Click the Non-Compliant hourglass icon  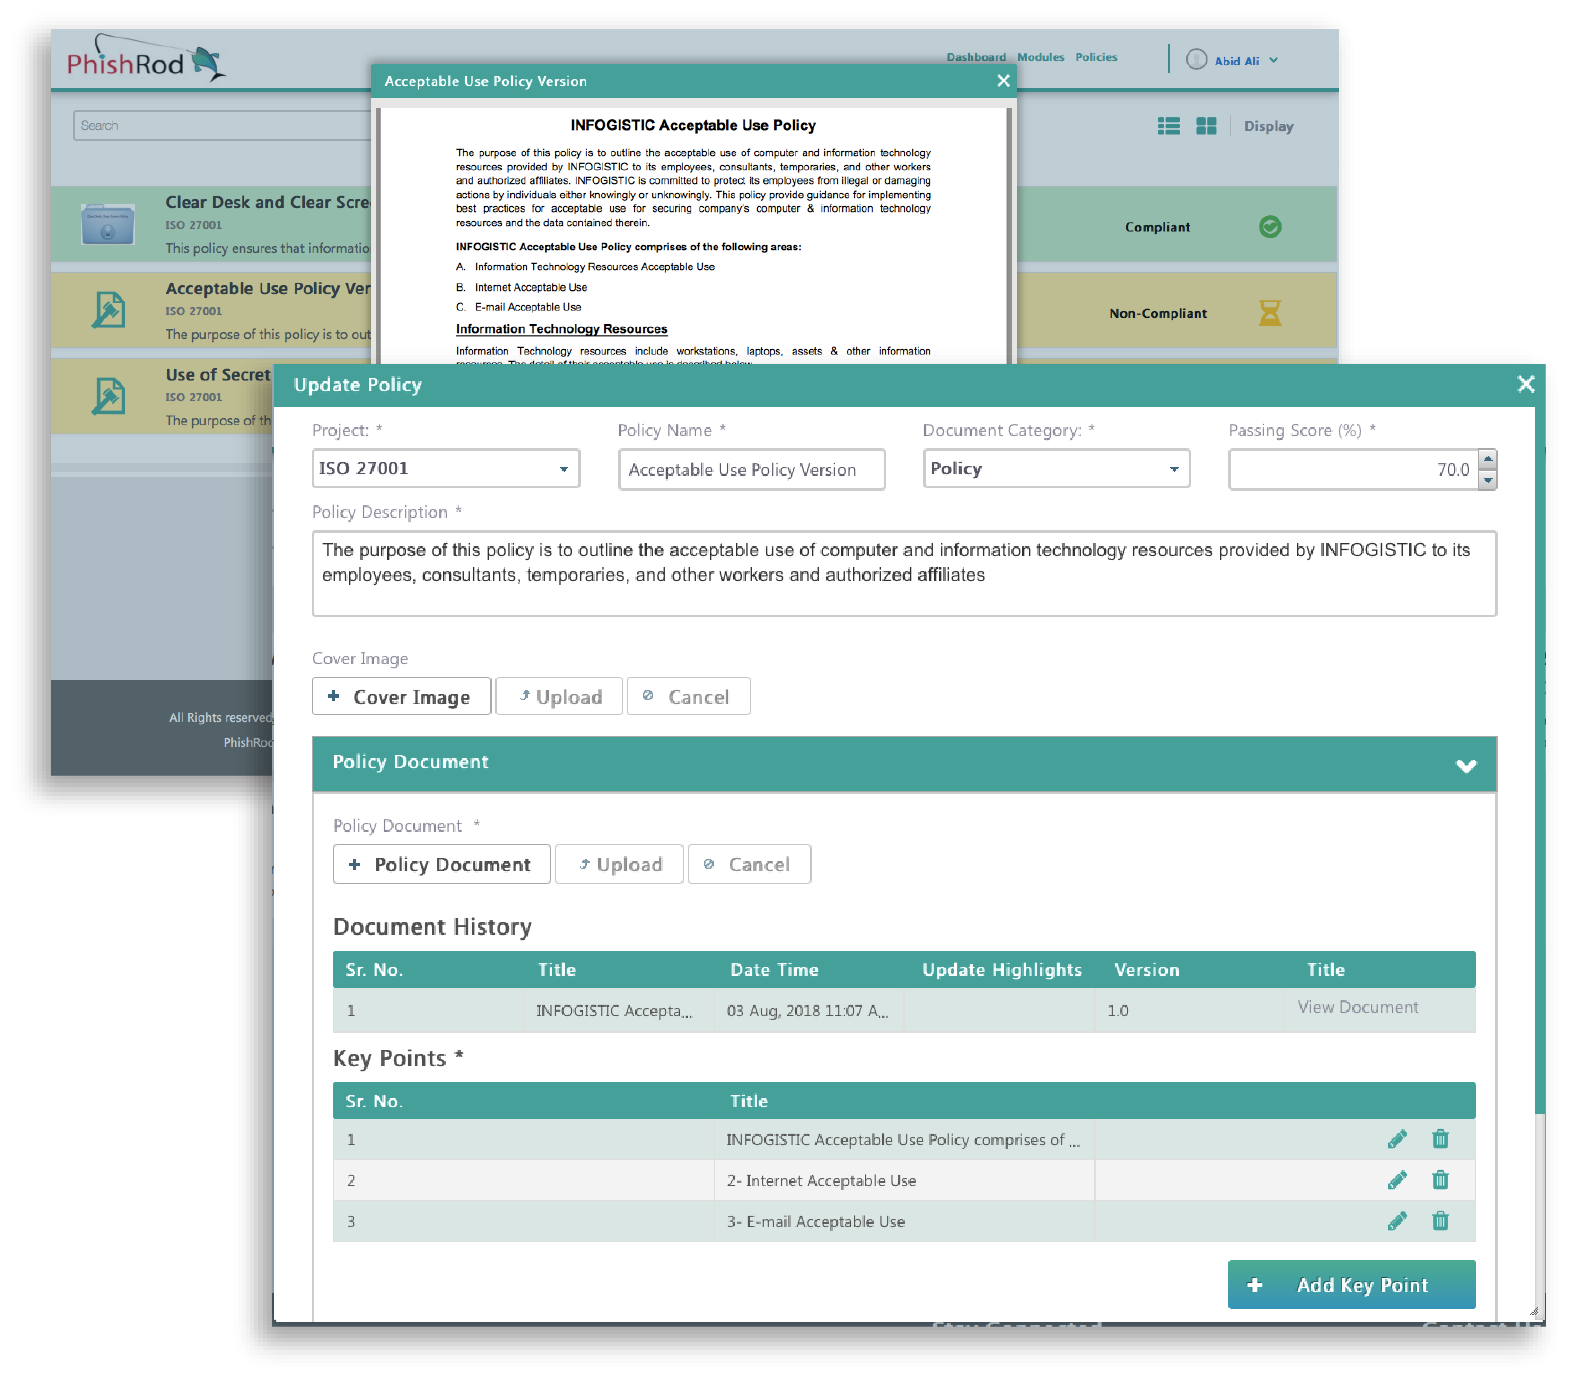click(x=1270, y=313)
